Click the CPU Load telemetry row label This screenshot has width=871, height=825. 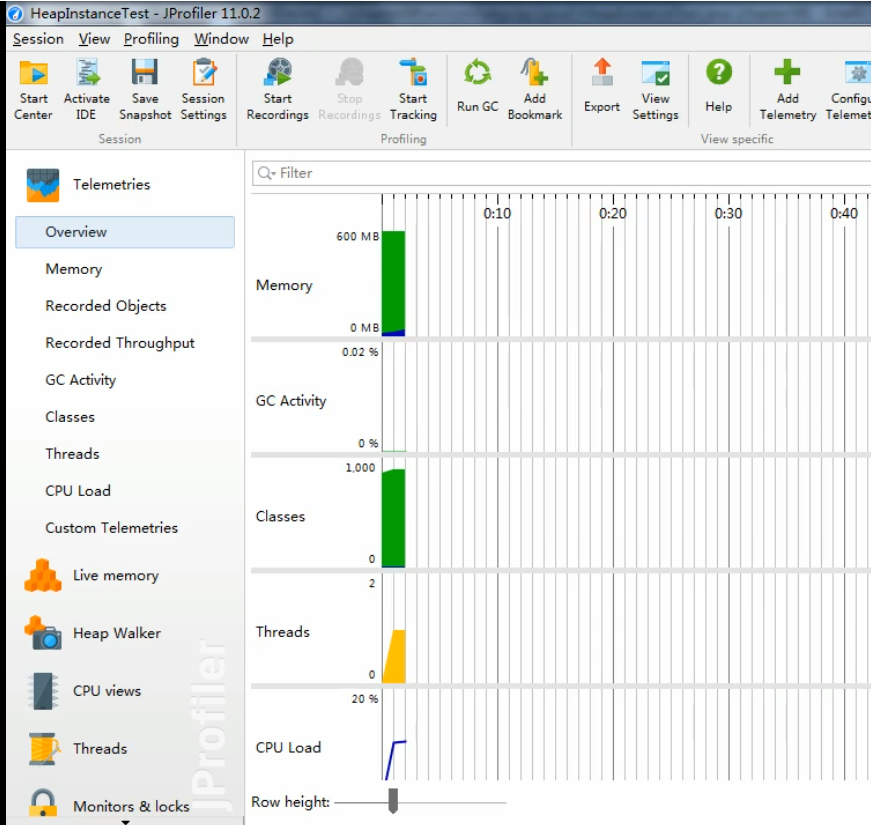(x=288, y=748)
